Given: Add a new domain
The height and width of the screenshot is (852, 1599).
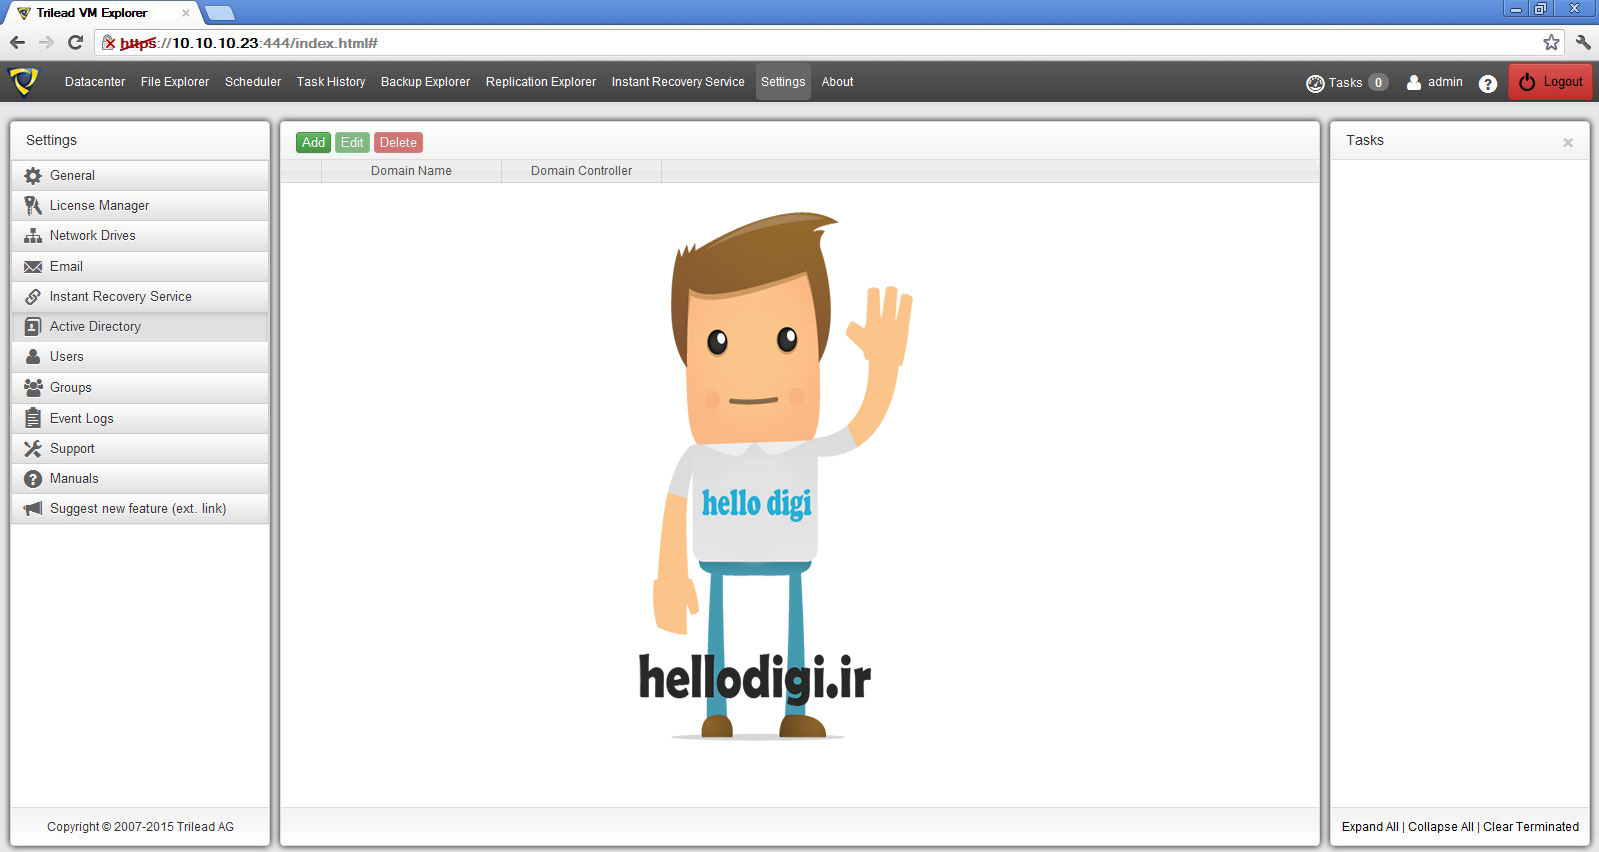Looking at the screenshot, I should (313, 143).
